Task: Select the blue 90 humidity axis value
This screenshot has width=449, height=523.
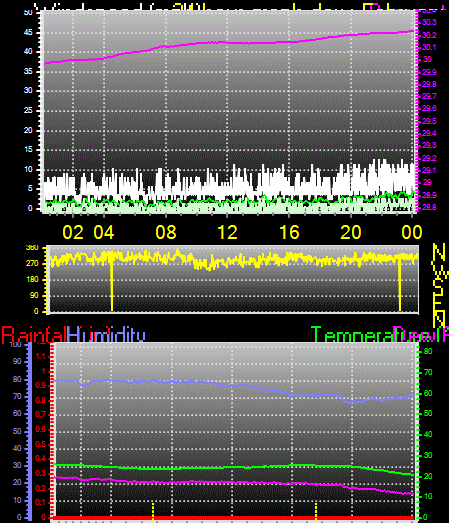Action: 17,361
